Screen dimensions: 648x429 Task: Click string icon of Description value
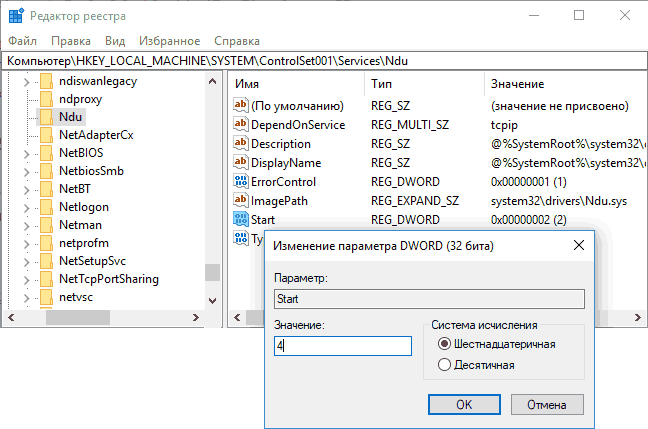(x=241, y=143)
